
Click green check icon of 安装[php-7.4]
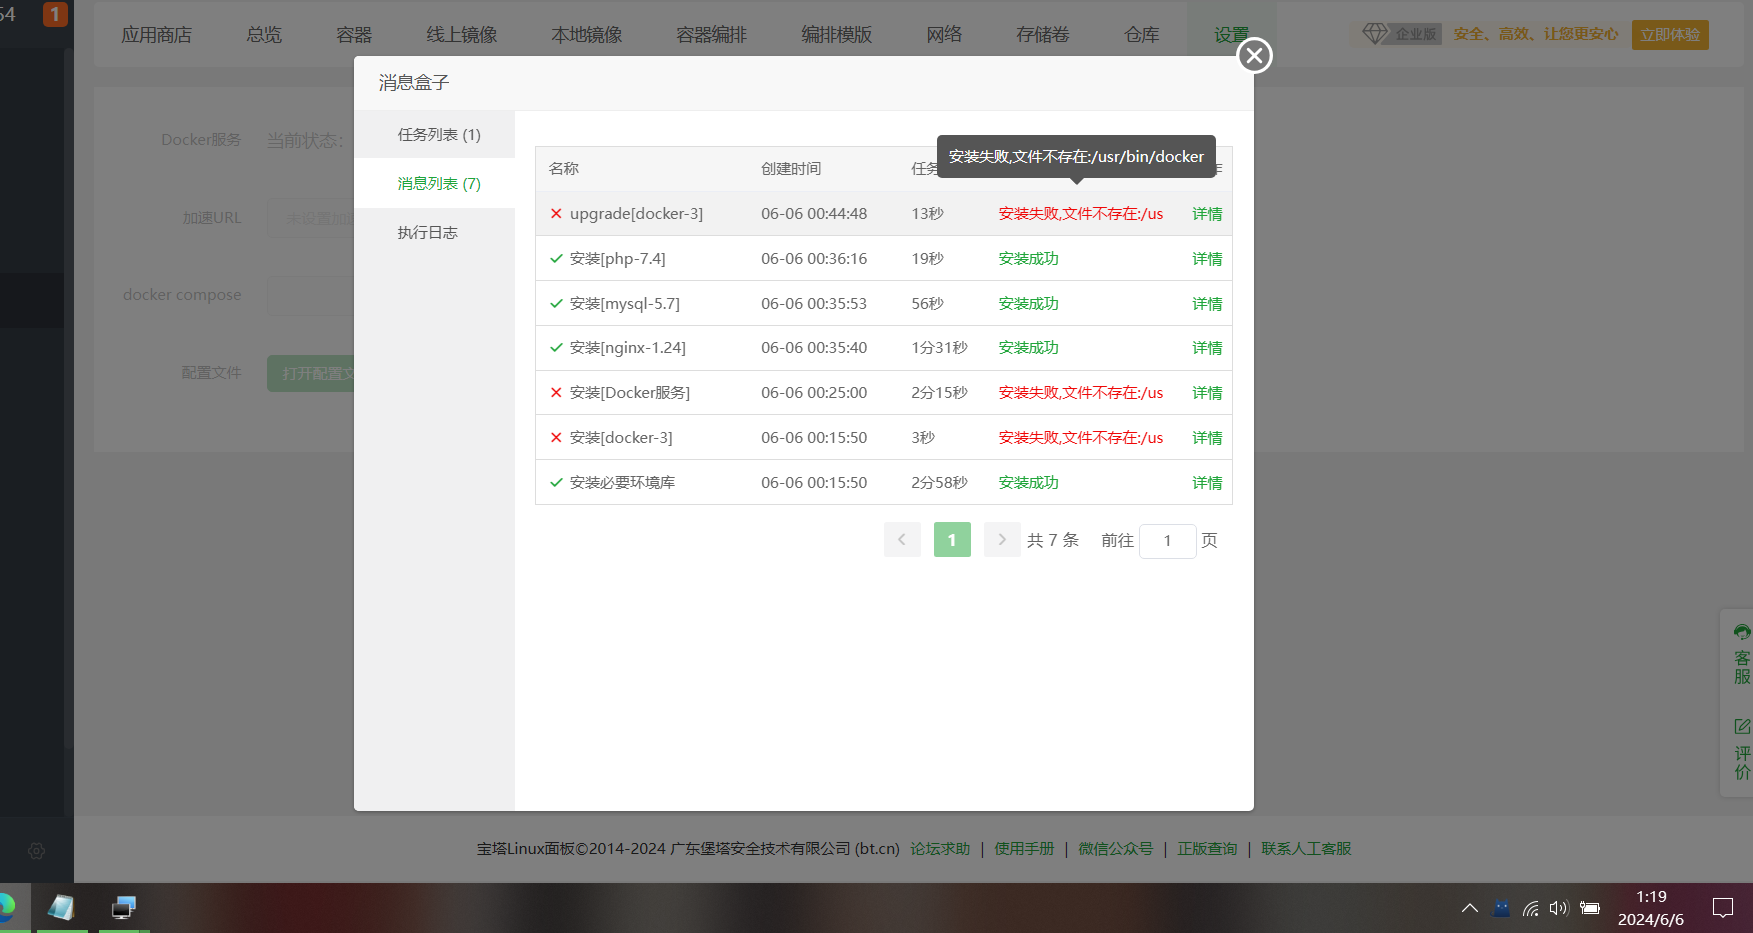[556, 258]
